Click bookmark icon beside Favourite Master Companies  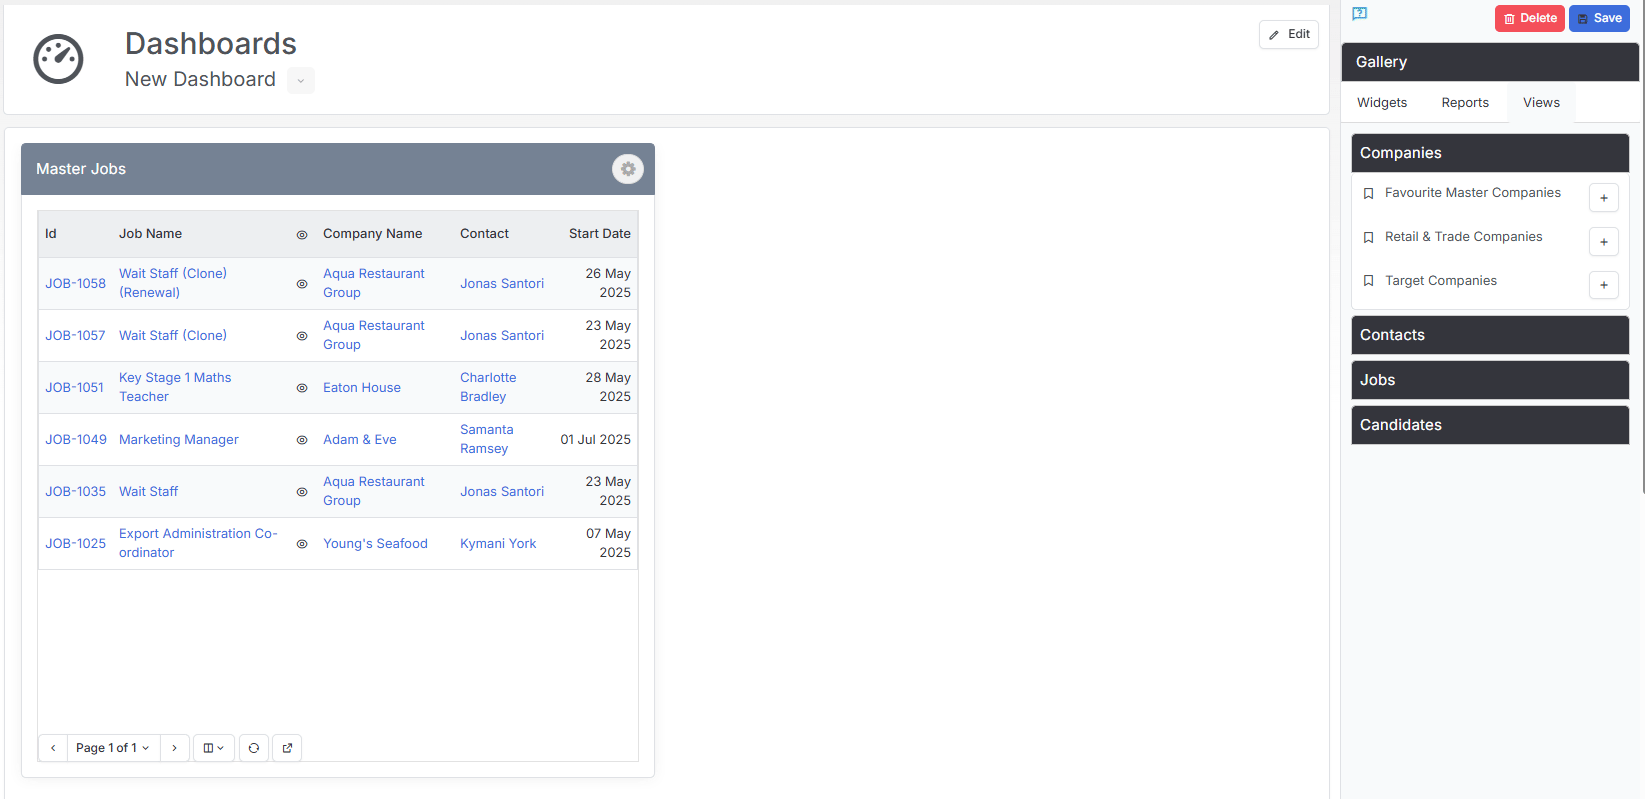tap(1369, 194)
